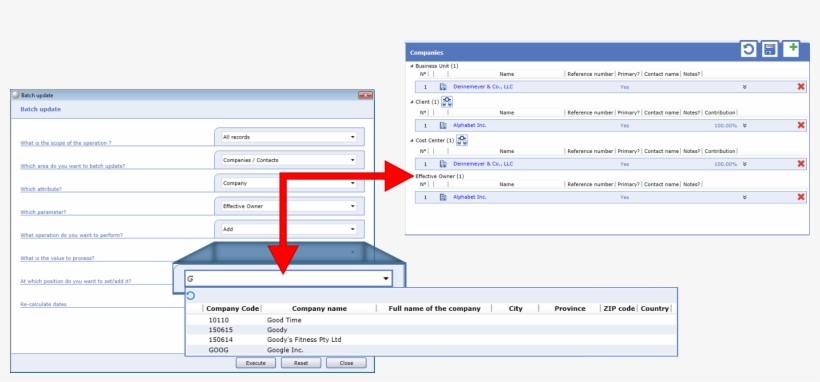The width and height of the screenshot is (820, 382).
Task: Expand details chevron on Effective Owner Alphabet row
Action: (x=744, y=197)
